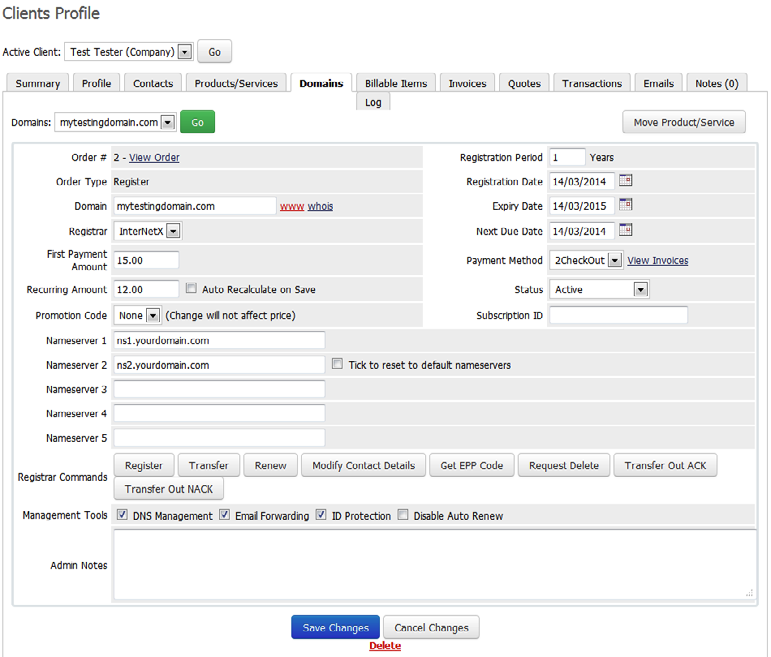The width and height of the screenshot is (771, 657).
Task: Open the www domain link
Action: 292,206
